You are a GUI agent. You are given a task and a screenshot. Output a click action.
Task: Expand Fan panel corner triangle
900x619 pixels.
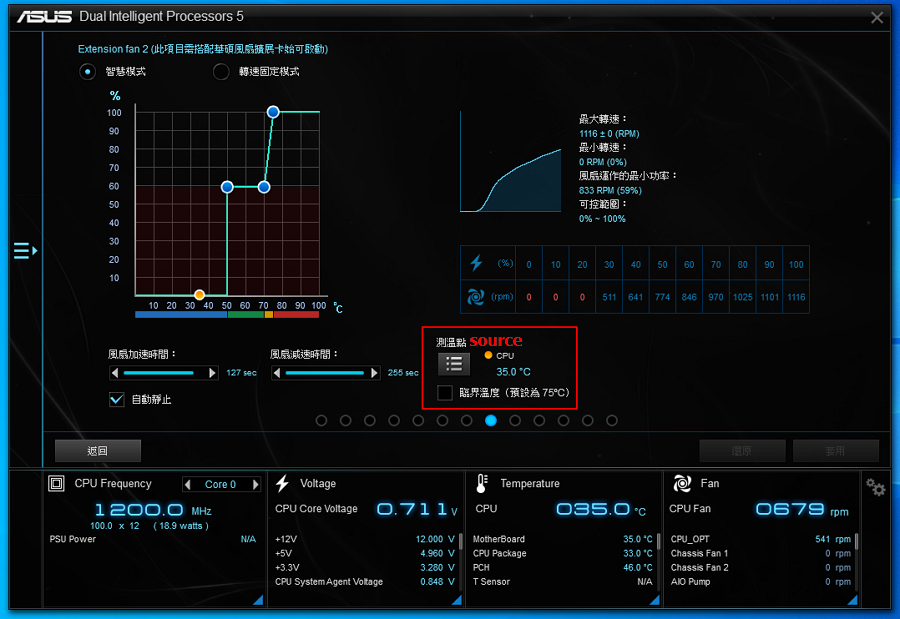[852, 599]
